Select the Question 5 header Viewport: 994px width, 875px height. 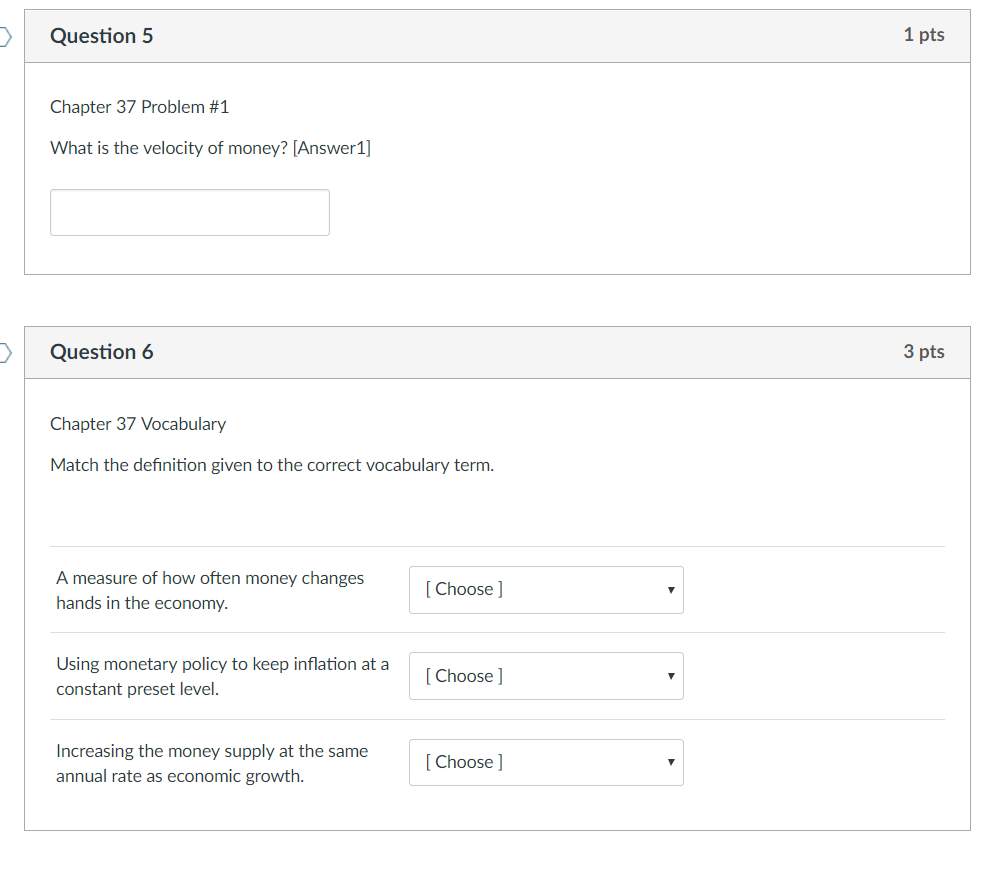(101, 35)
